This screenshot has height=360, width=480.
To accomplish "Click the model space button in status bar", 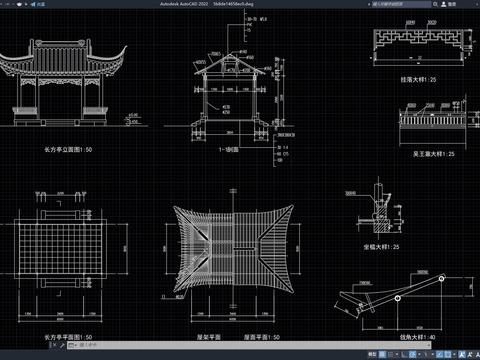I will (x=372, y=354).
